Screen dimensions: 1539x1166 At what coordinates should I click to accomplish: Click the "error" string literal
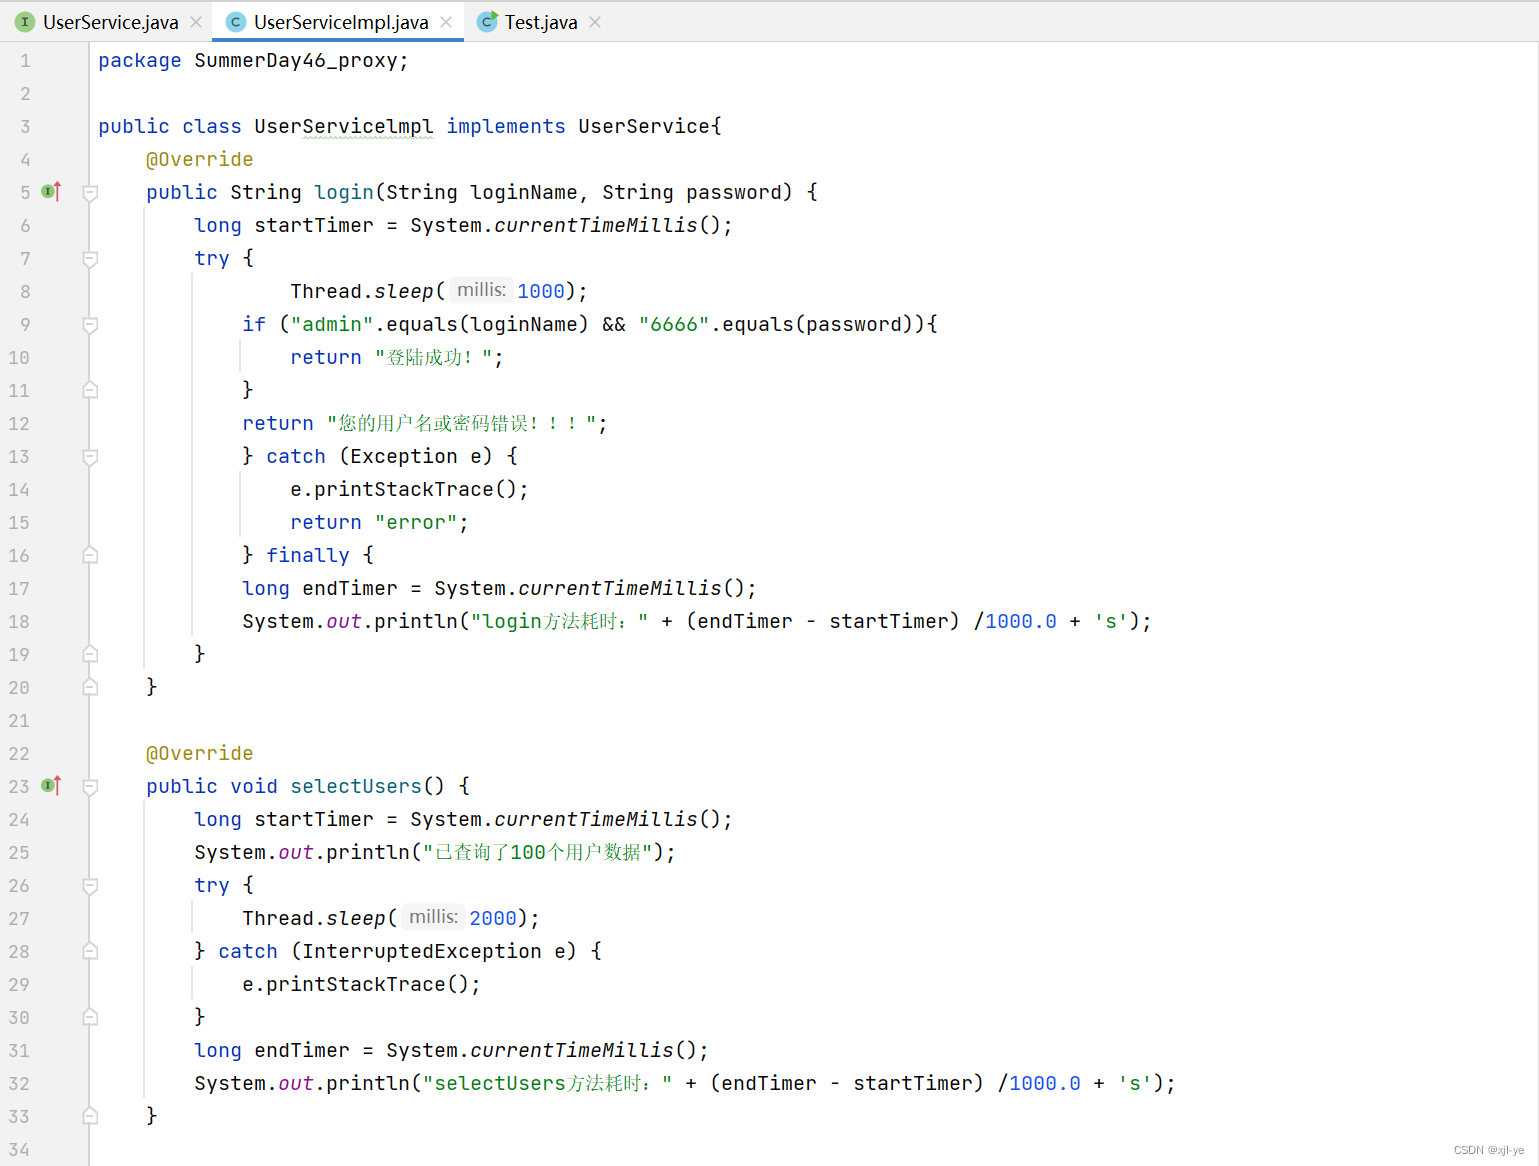tap(416, 522)
